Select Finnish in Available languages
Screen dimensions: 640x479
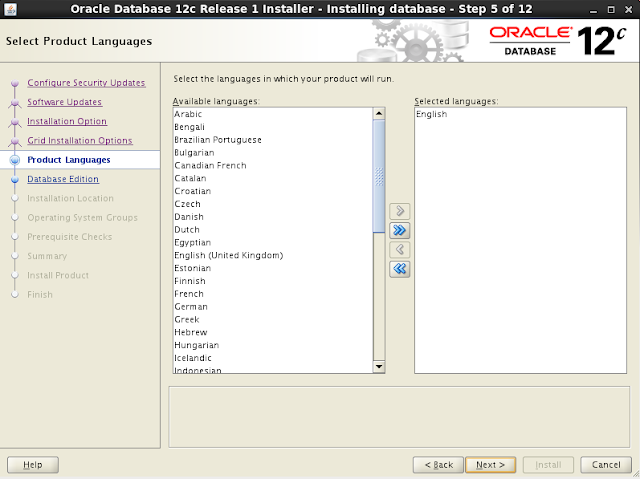point(273,281)
